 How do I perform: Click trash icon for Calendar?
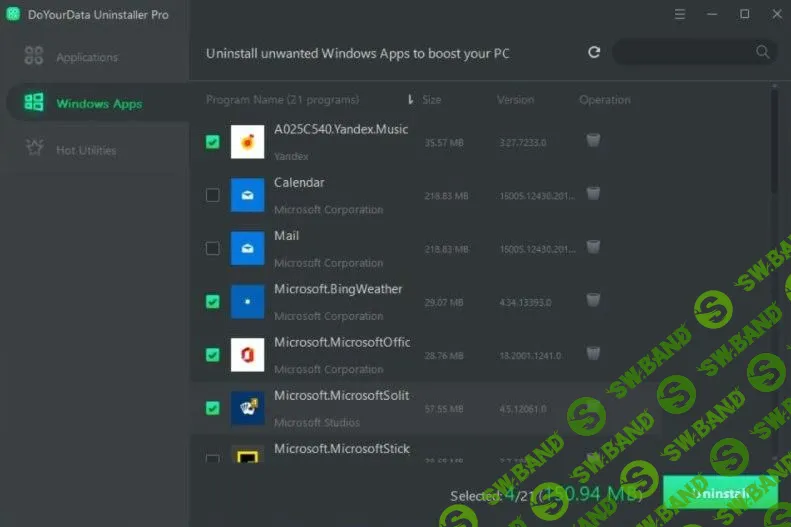[593, 193]
